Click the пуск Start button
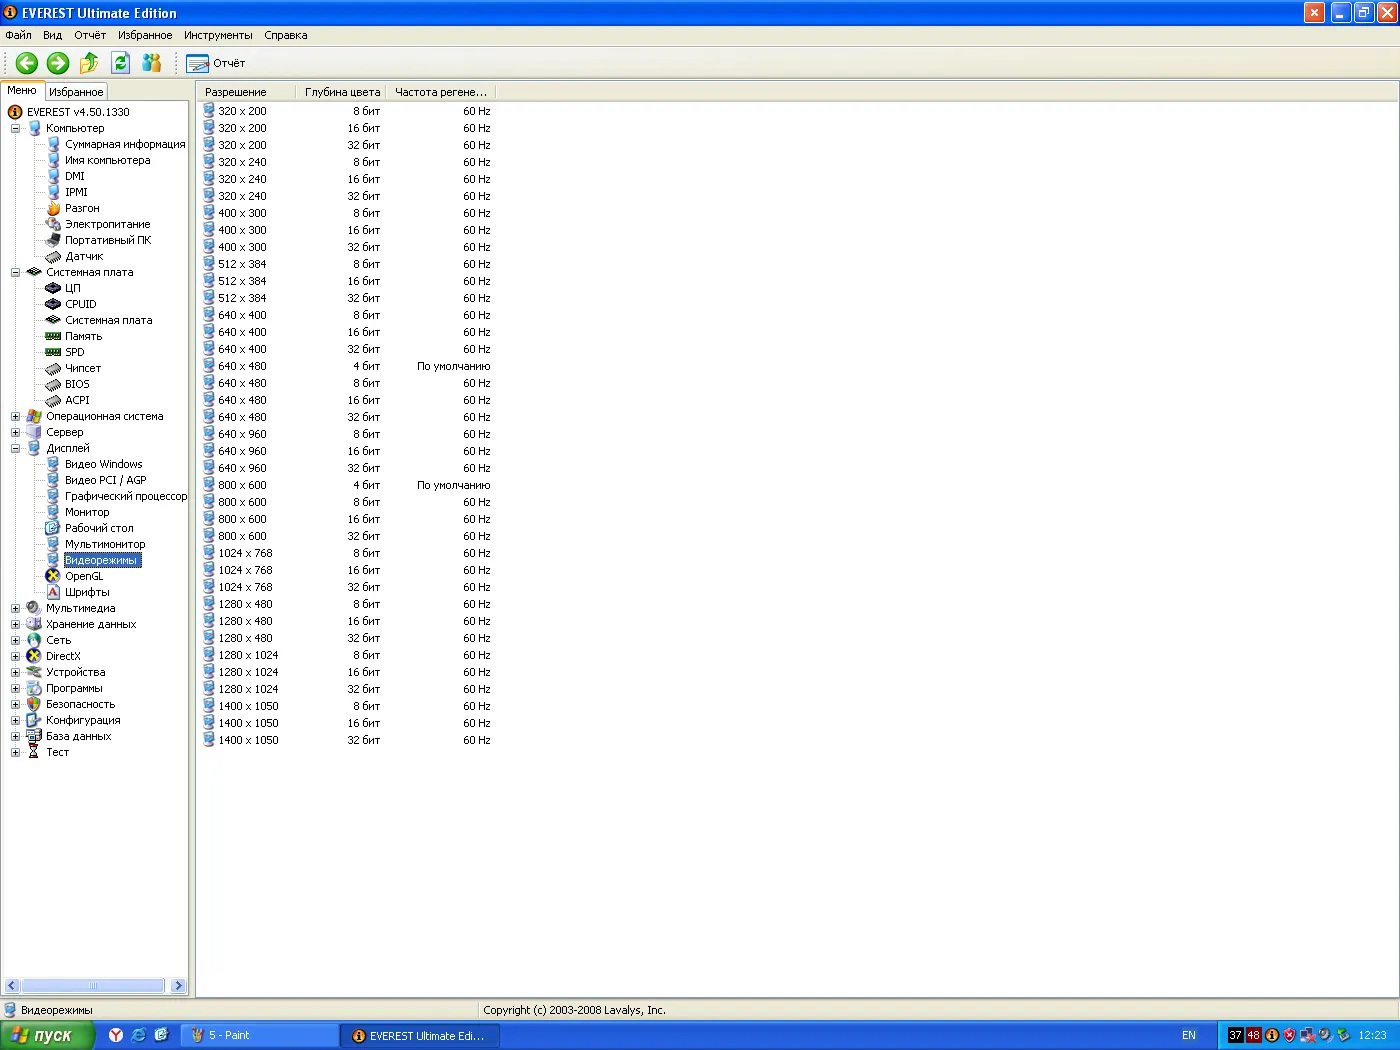The height and width of the screenshot is (1050, 1400). [47, 1035]
